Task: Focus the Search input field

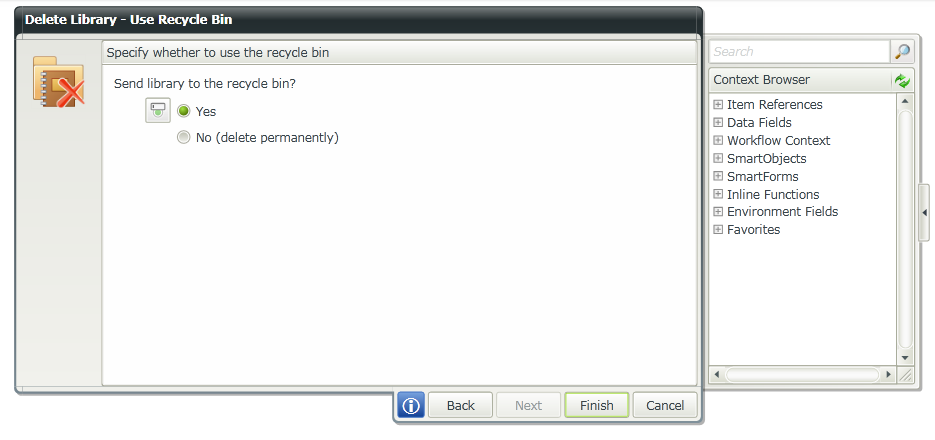Action: pyautogui.click(x=799, y=52)
